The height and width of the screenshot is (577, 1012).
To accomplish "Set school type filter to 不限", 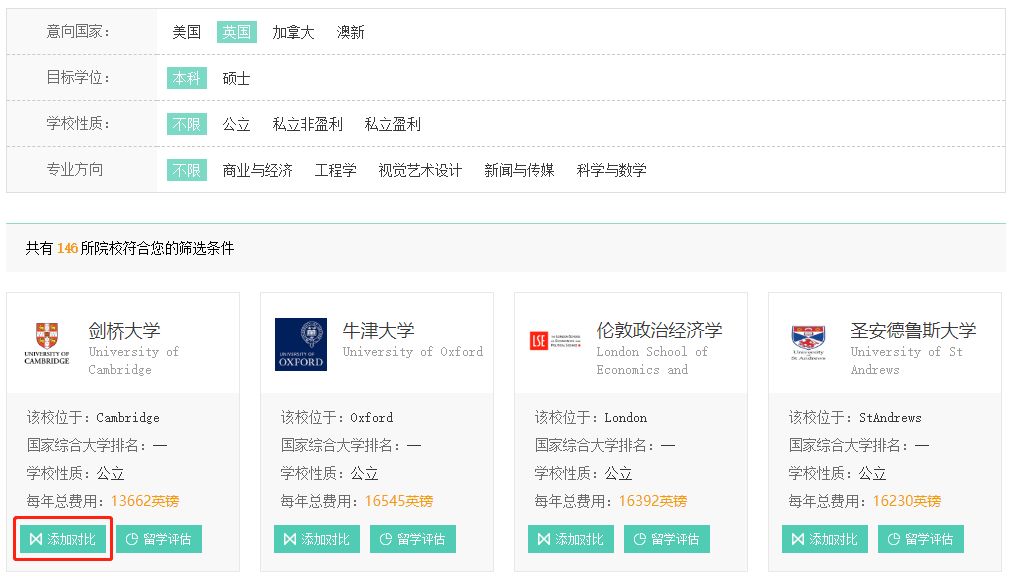I will click(187, 124).
